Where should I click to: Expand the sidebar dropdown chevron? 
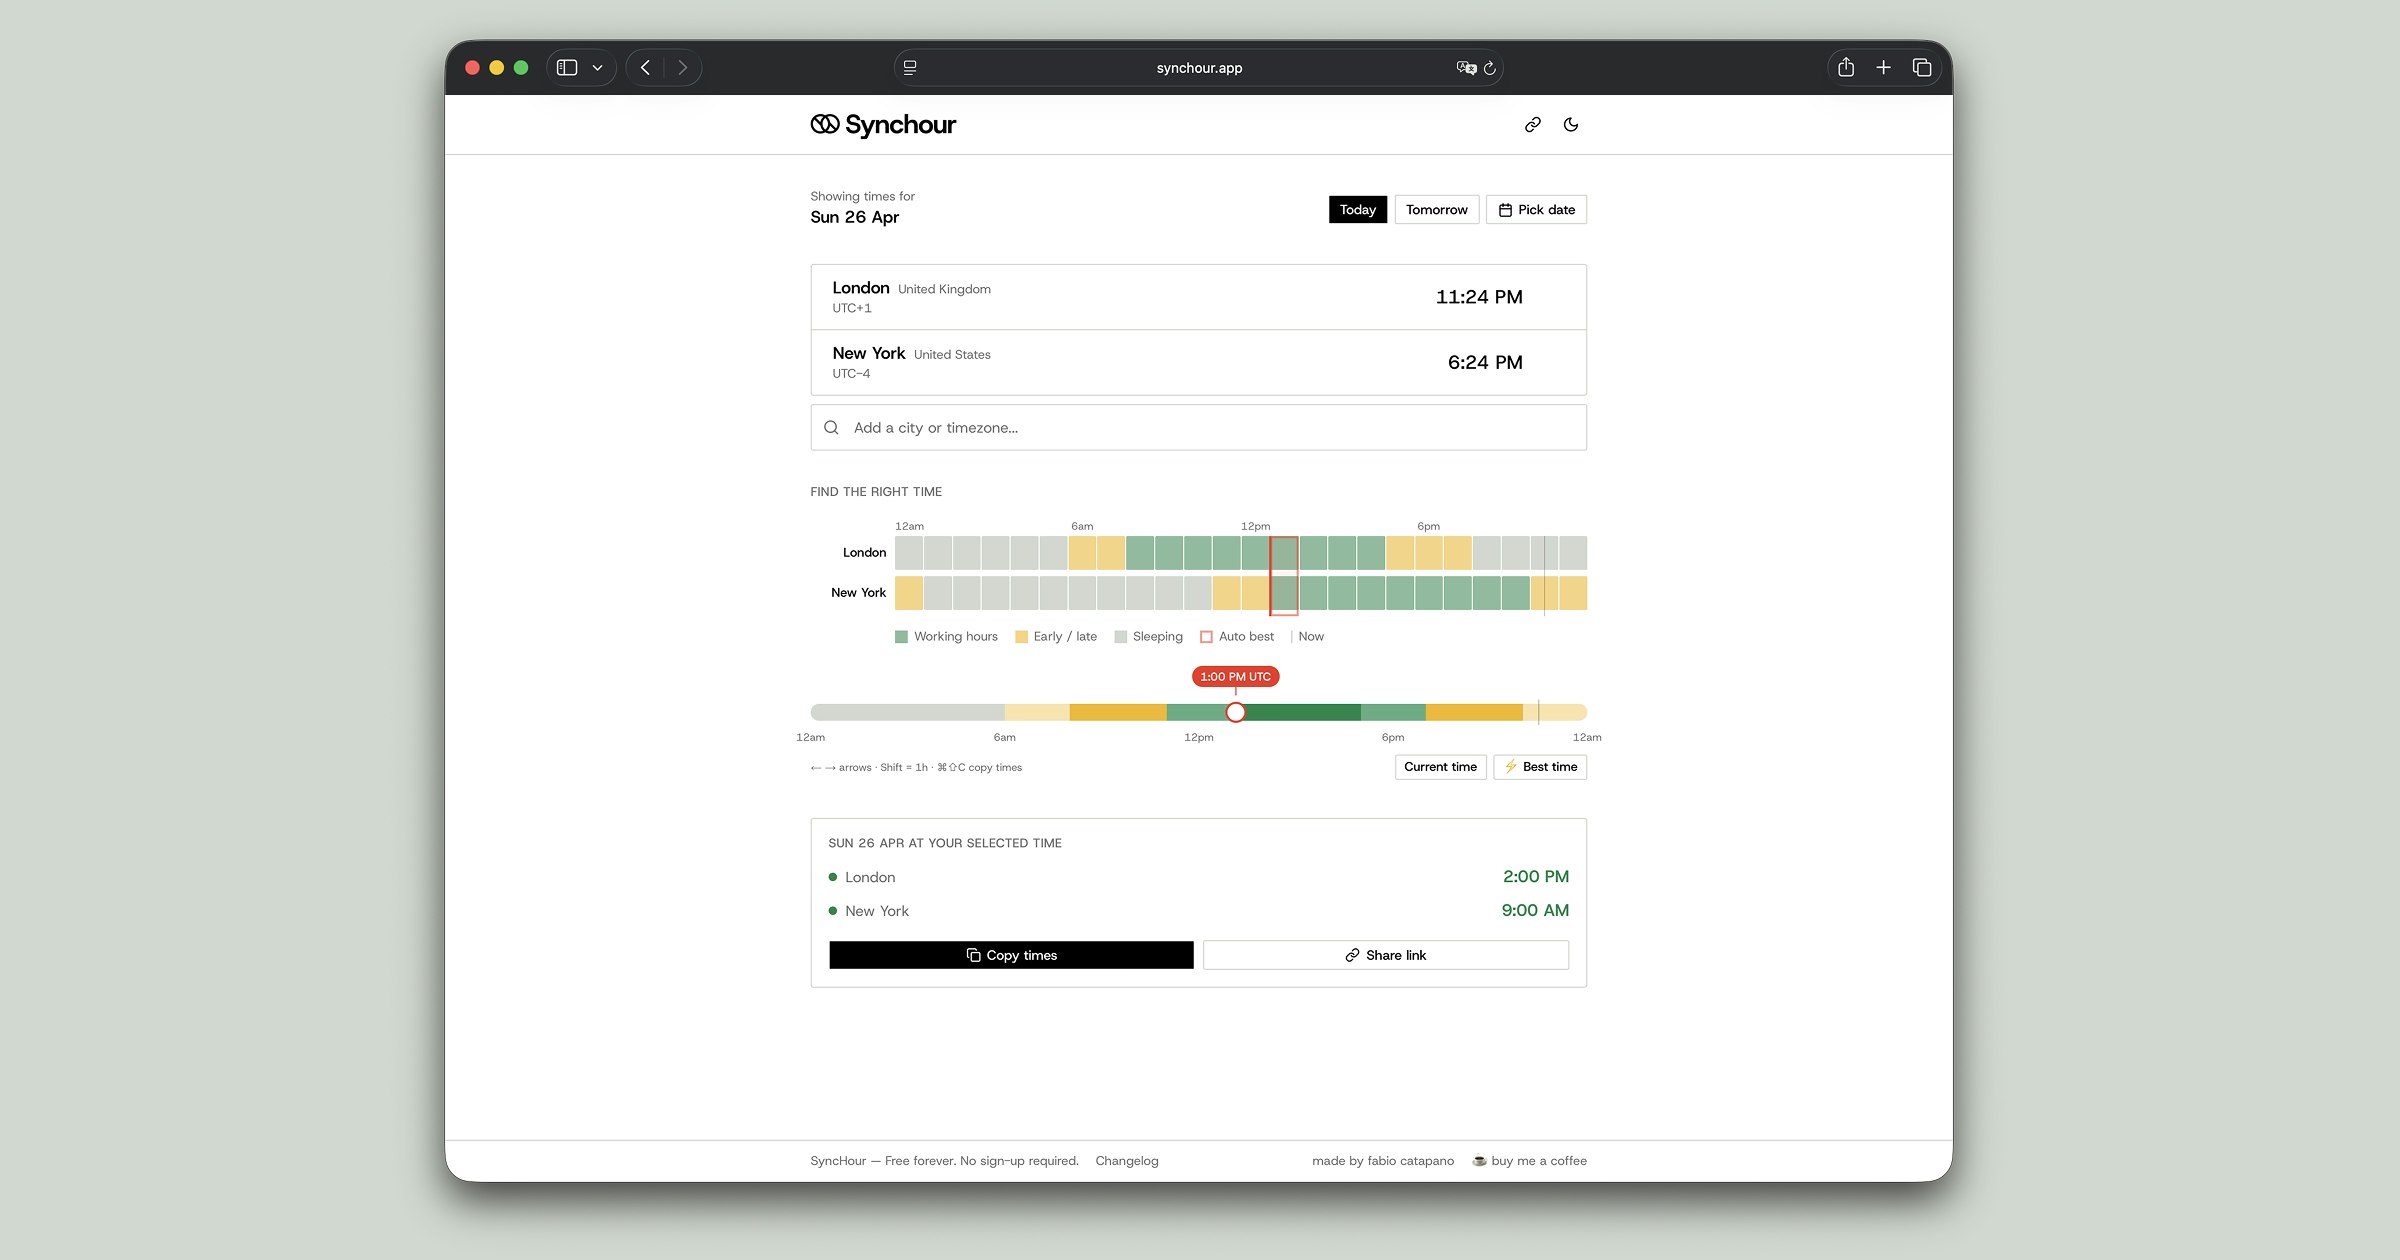point(597,68)
